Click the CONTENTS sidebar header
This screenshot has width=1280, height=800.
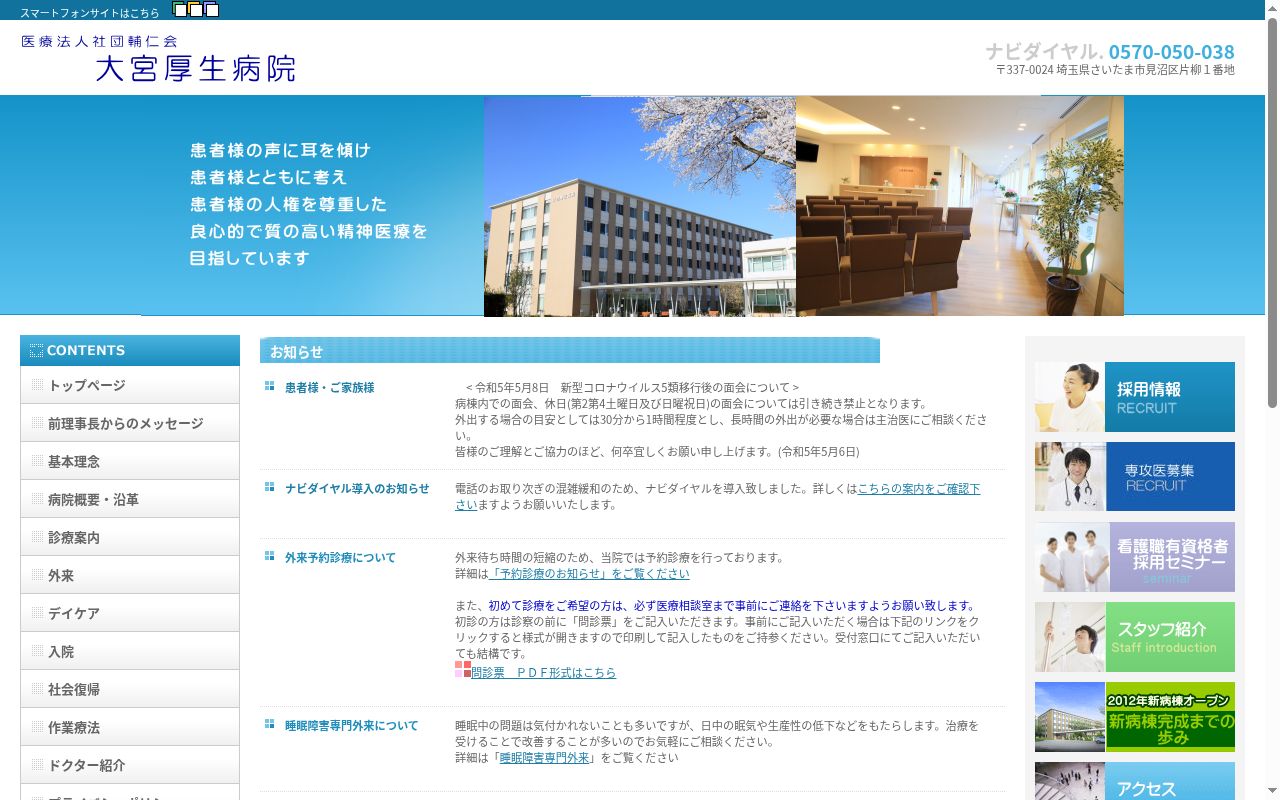point(130,350)
